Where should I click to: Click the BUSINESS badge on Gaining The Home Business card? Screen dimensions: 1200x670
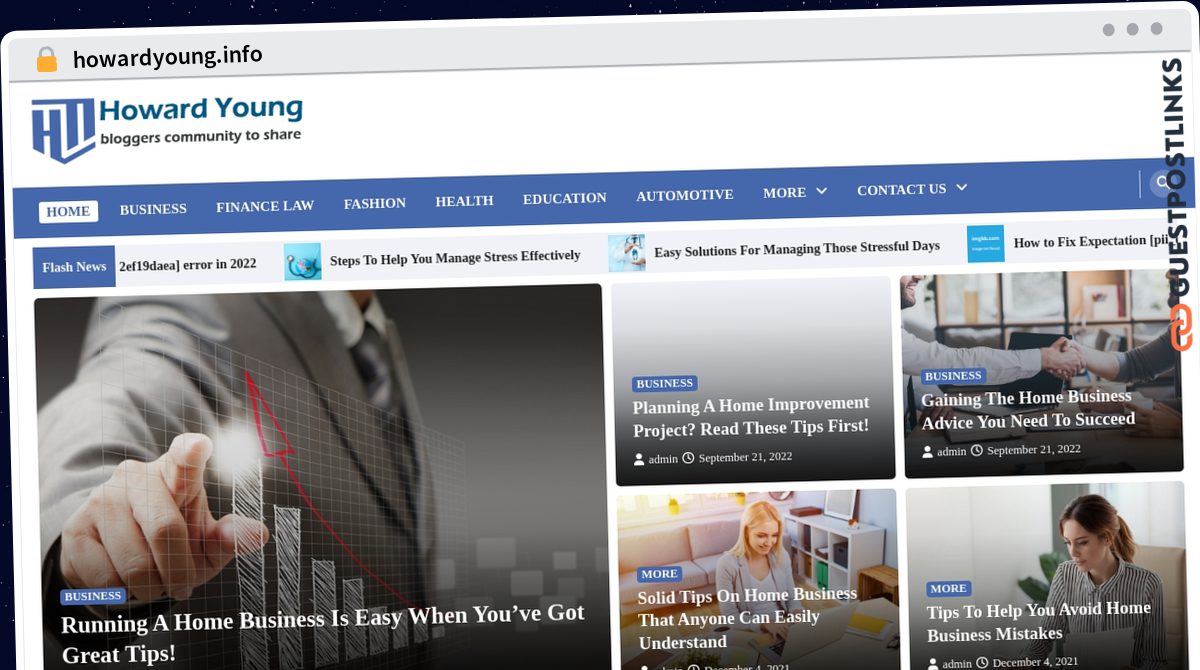953,376
